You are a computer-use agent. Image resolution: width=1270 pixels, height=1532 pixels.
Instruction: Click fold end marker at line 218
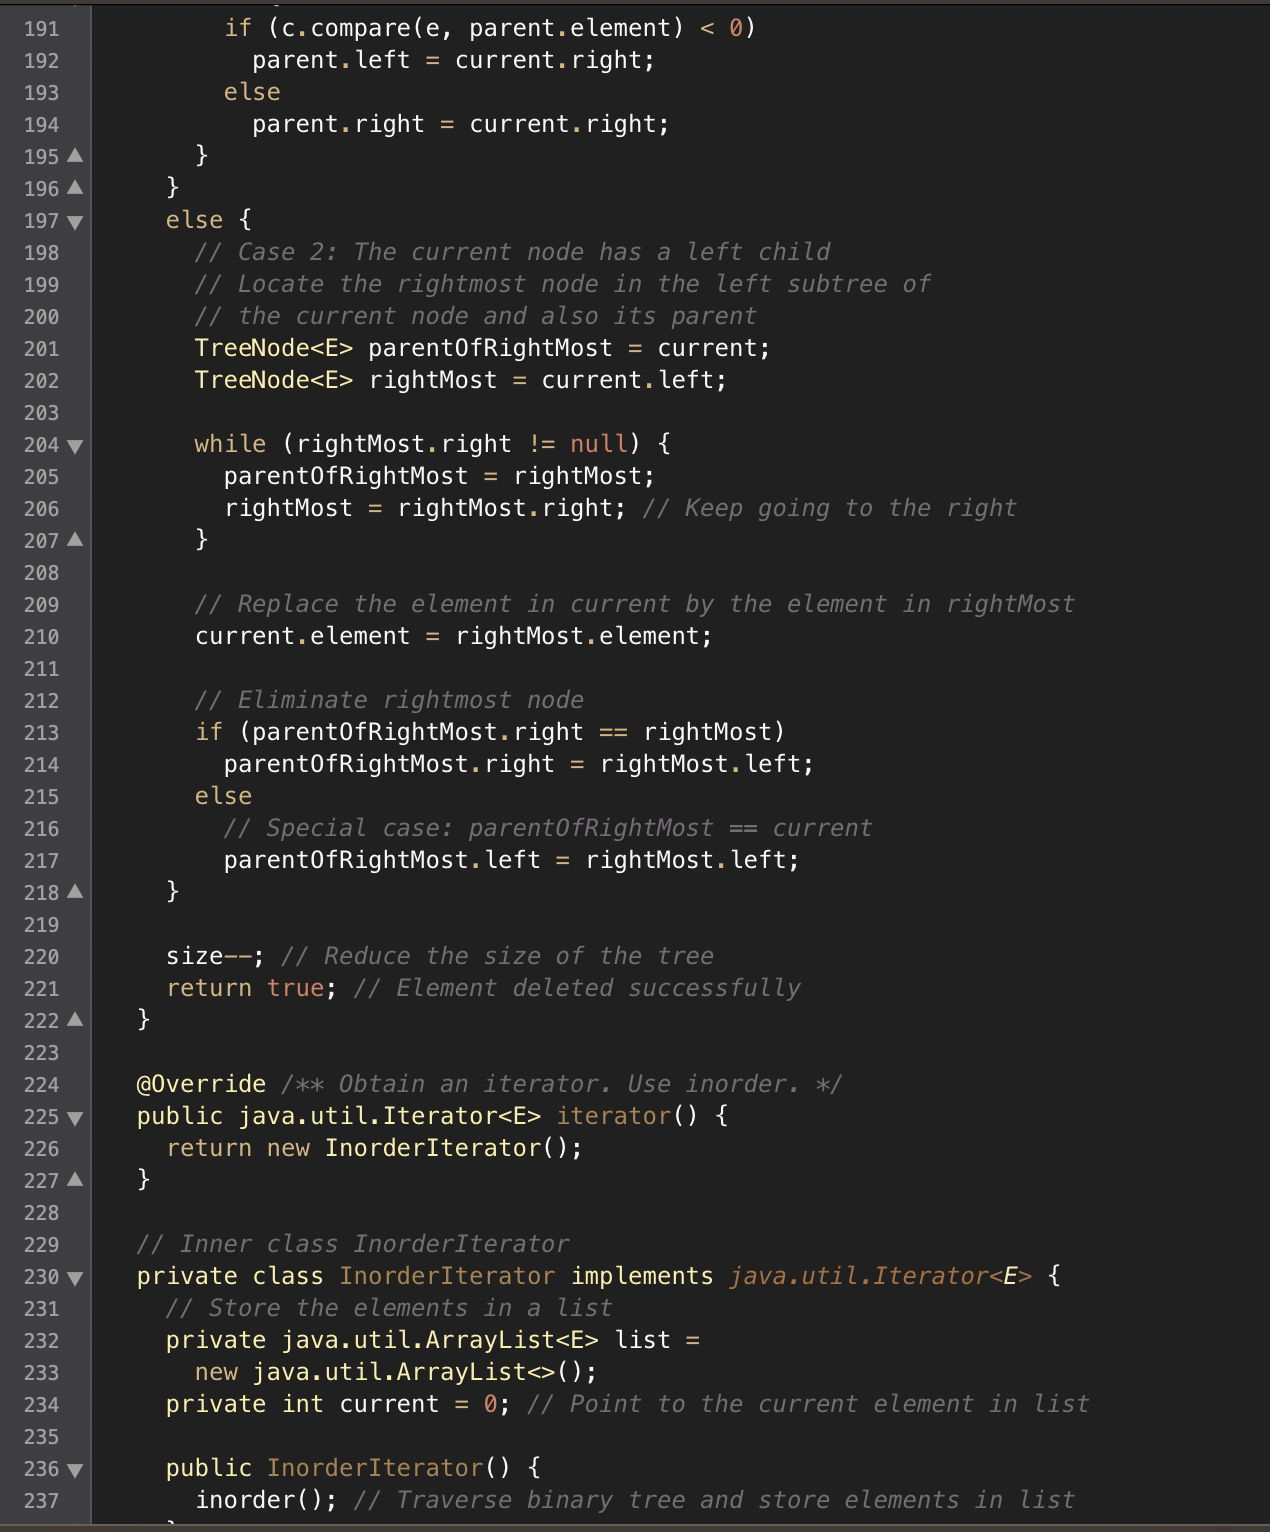click(x=75, y=892)
